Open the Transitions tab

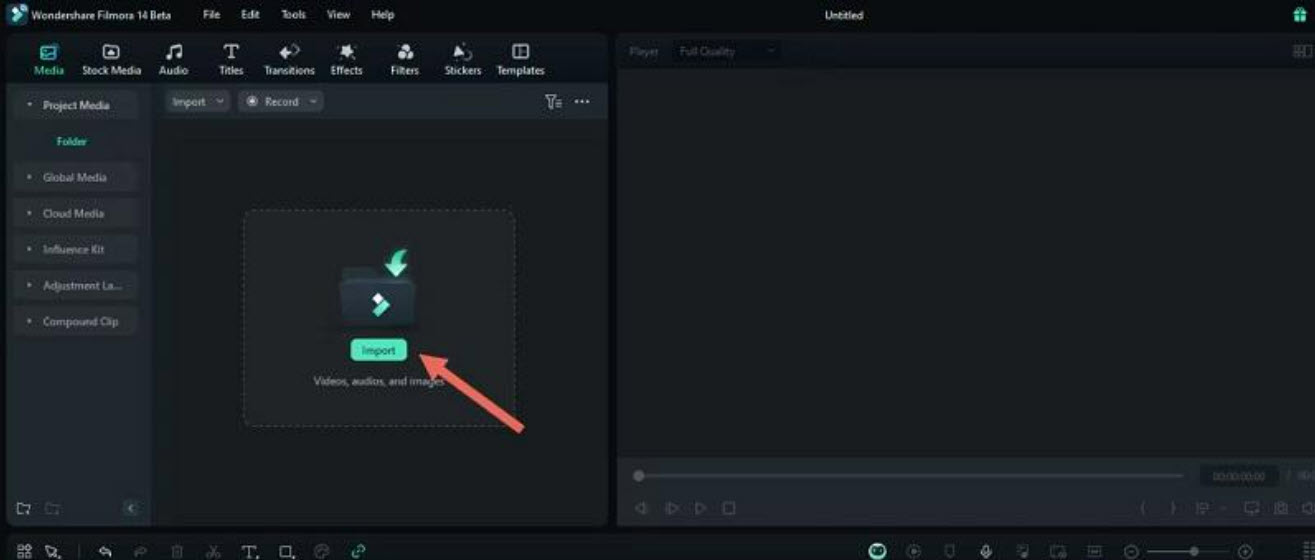click(x=289, y=60)
